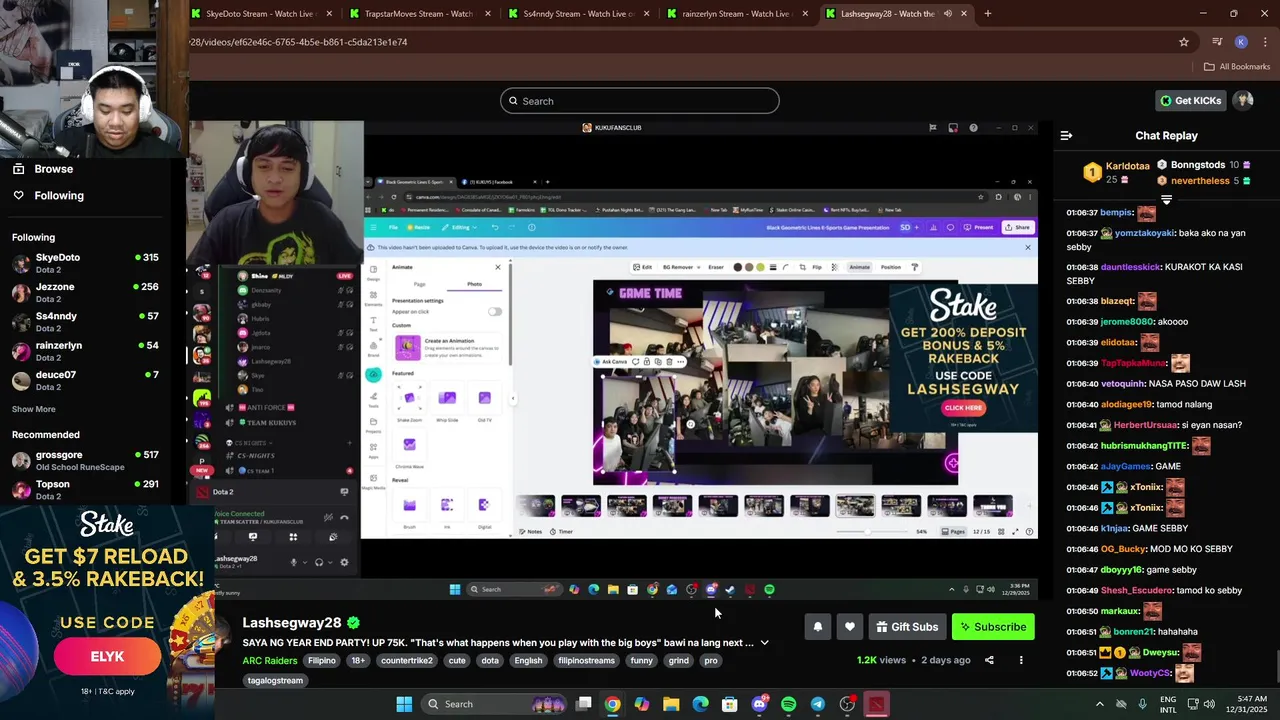Screen dimensions: 1280x720
Task: Open SkyeDoto channel in Following list
Action: tap(86, 265)
